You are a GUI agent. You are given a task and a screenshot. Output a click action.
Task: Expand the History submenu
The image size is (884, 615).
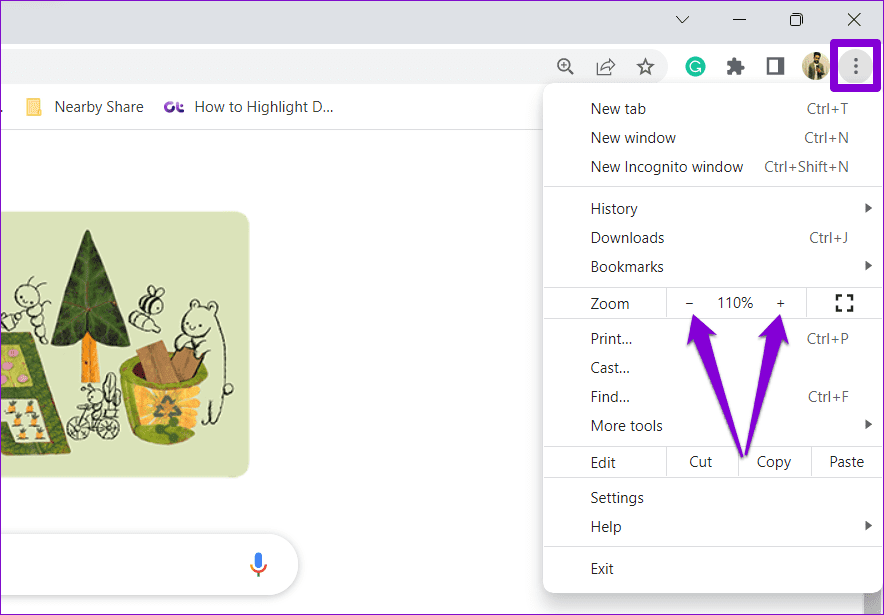713,209
